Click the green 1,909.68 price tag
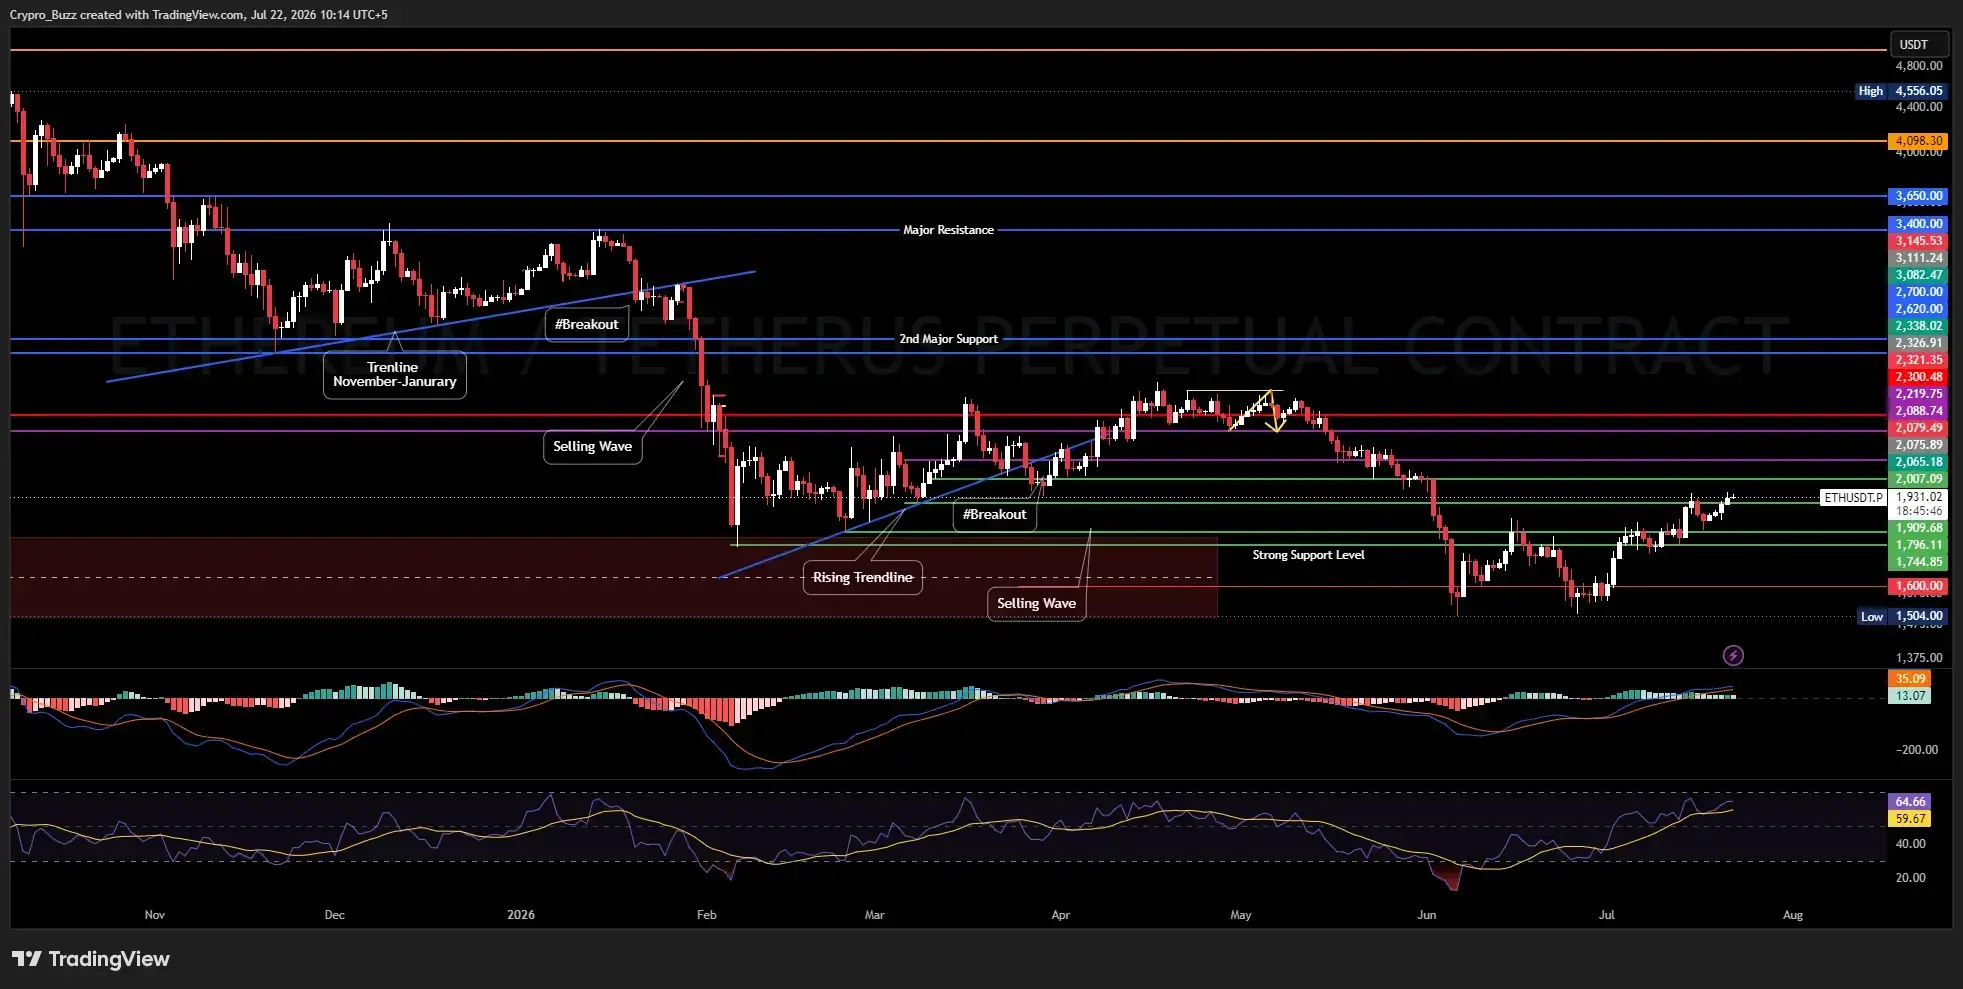Viewport: 1963px width, 989px height. tap(1918, 528)
